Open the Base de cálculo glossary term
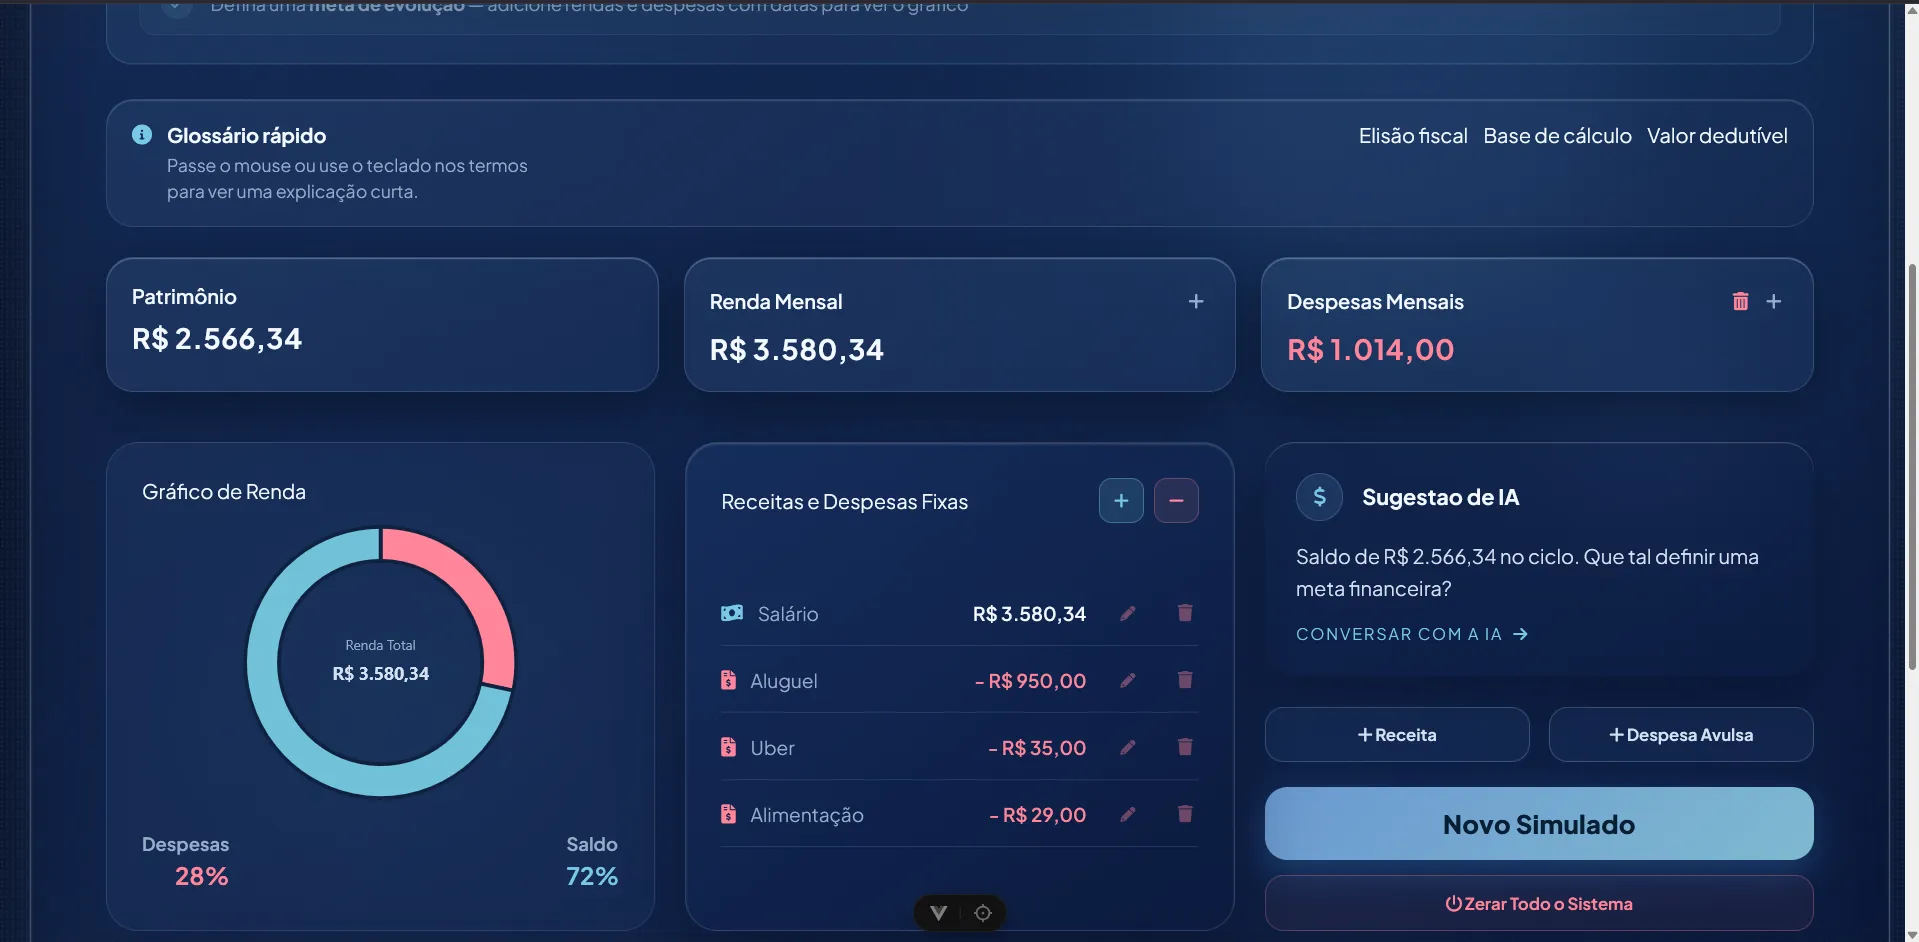Viewport: 1919px width, 942px height. 1557,136
